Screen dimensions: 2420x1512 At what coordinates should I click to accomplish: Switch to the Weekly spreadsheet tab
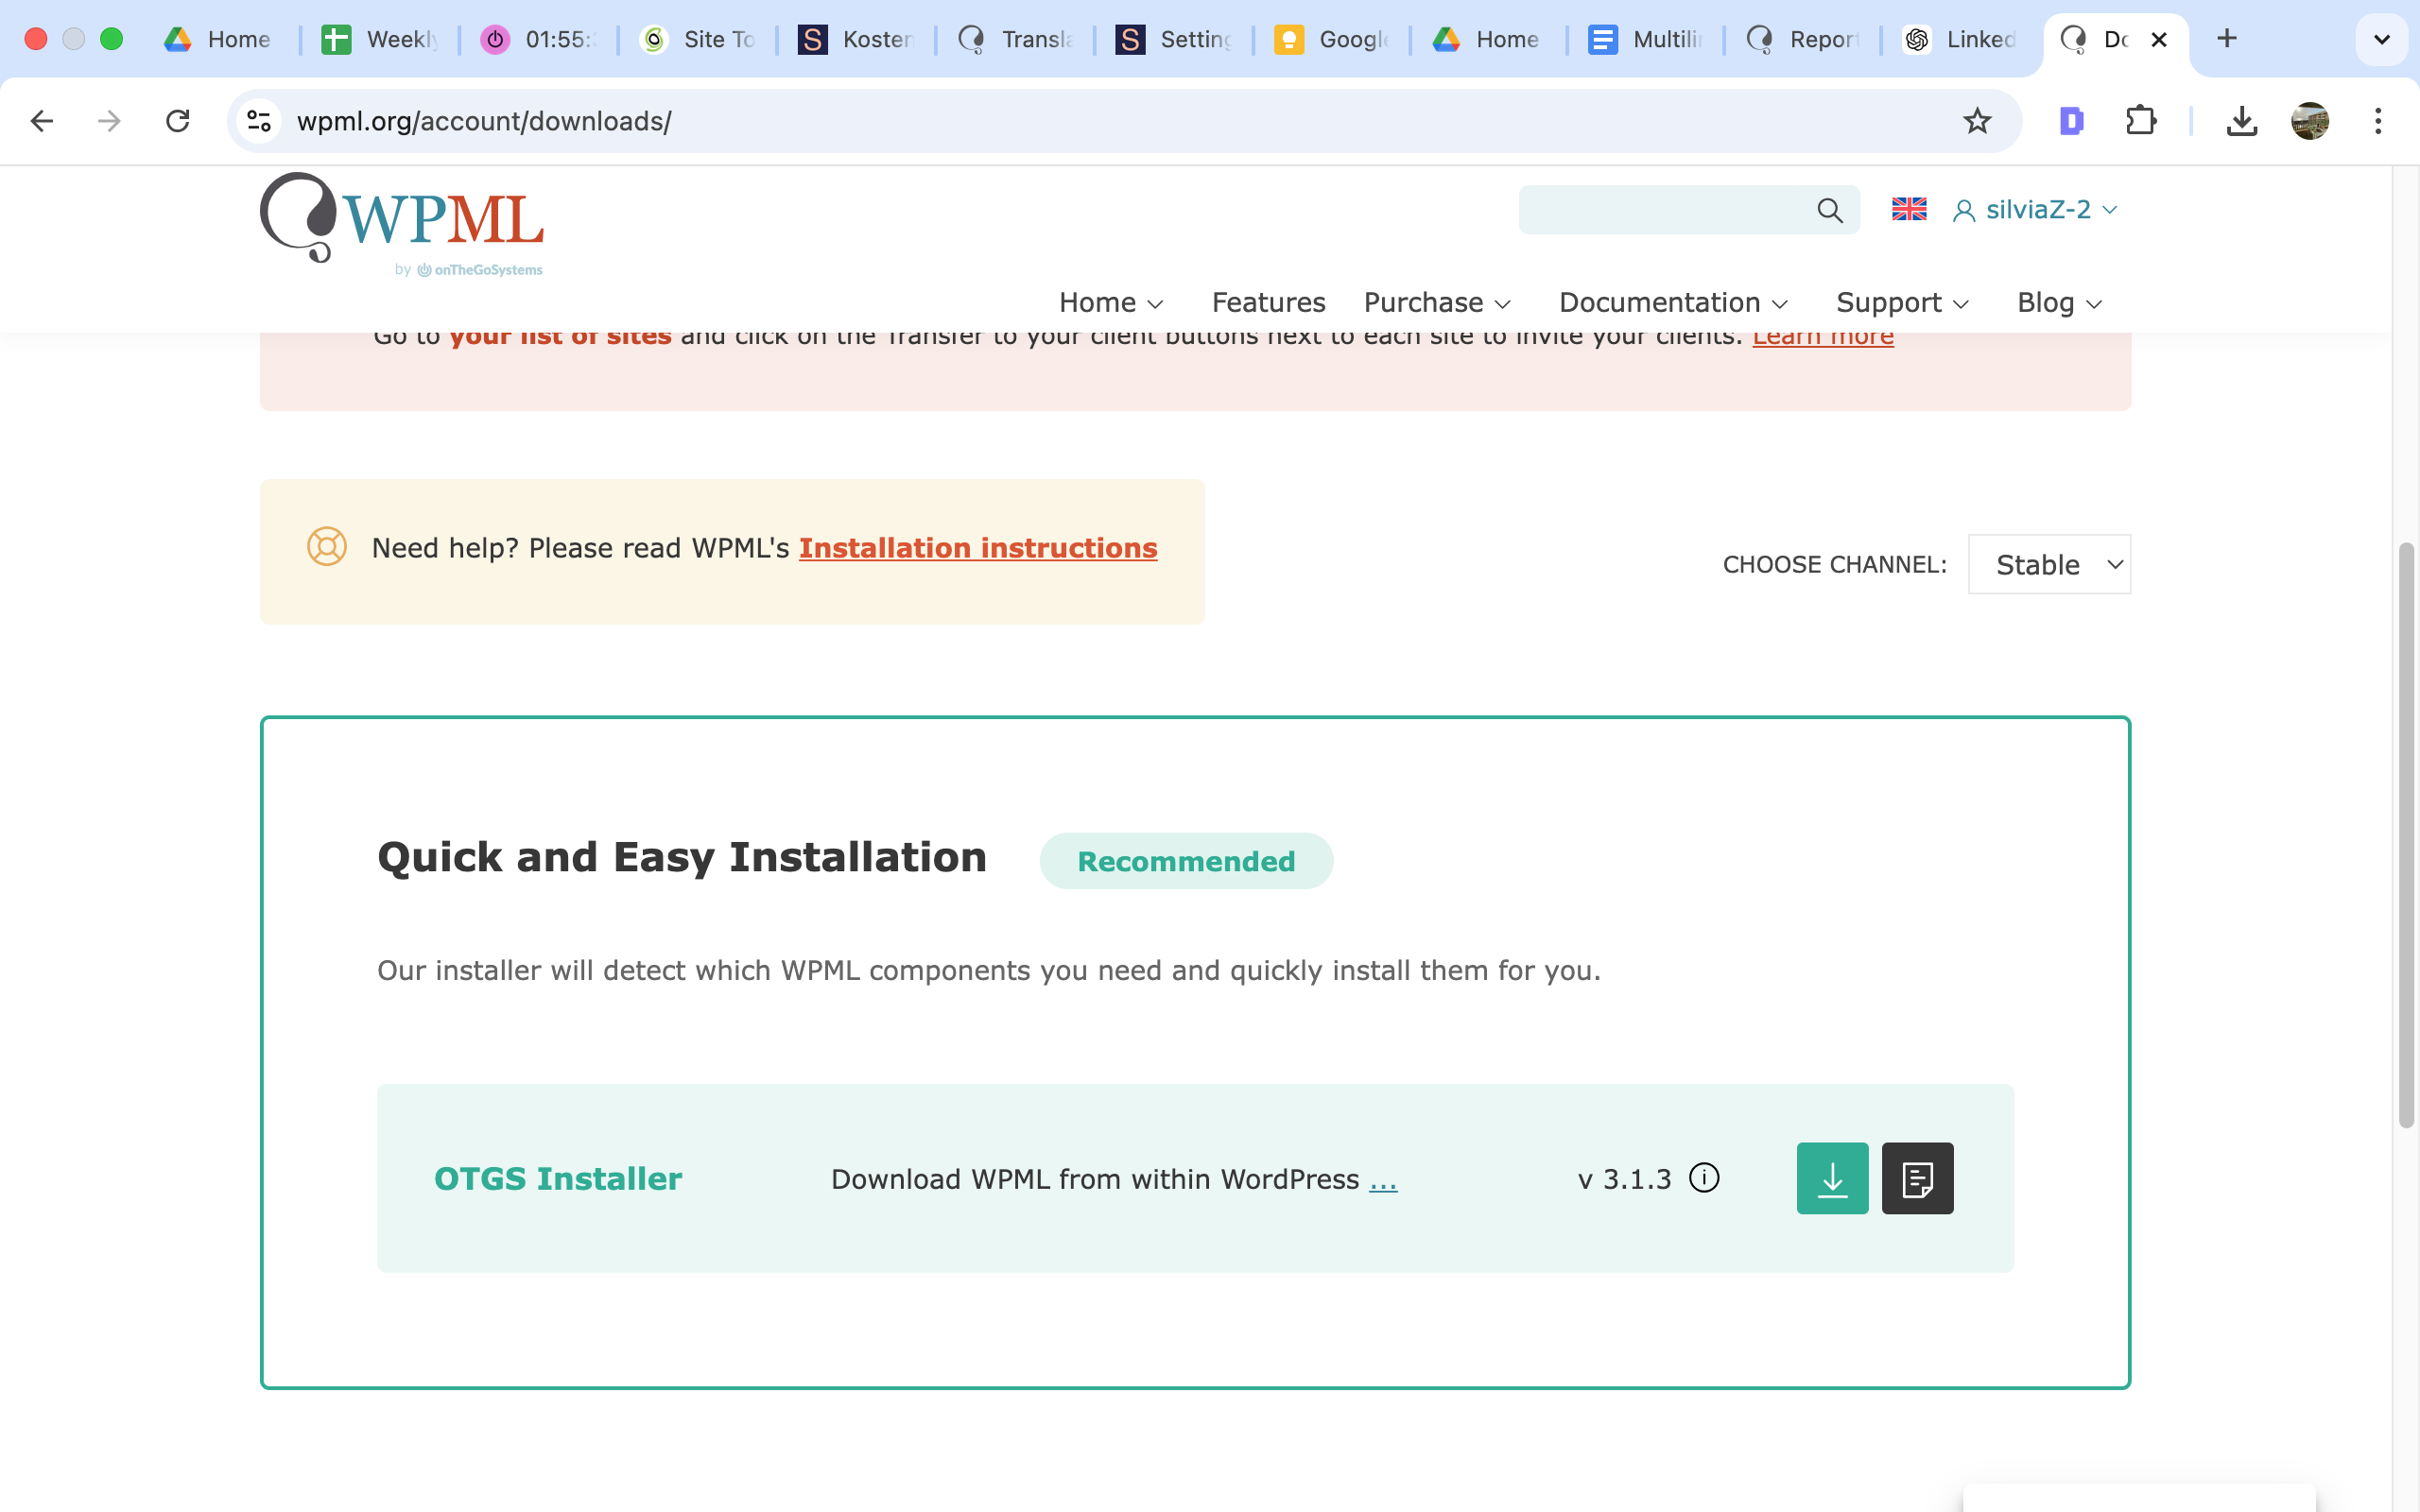click(x=380, y=39)
